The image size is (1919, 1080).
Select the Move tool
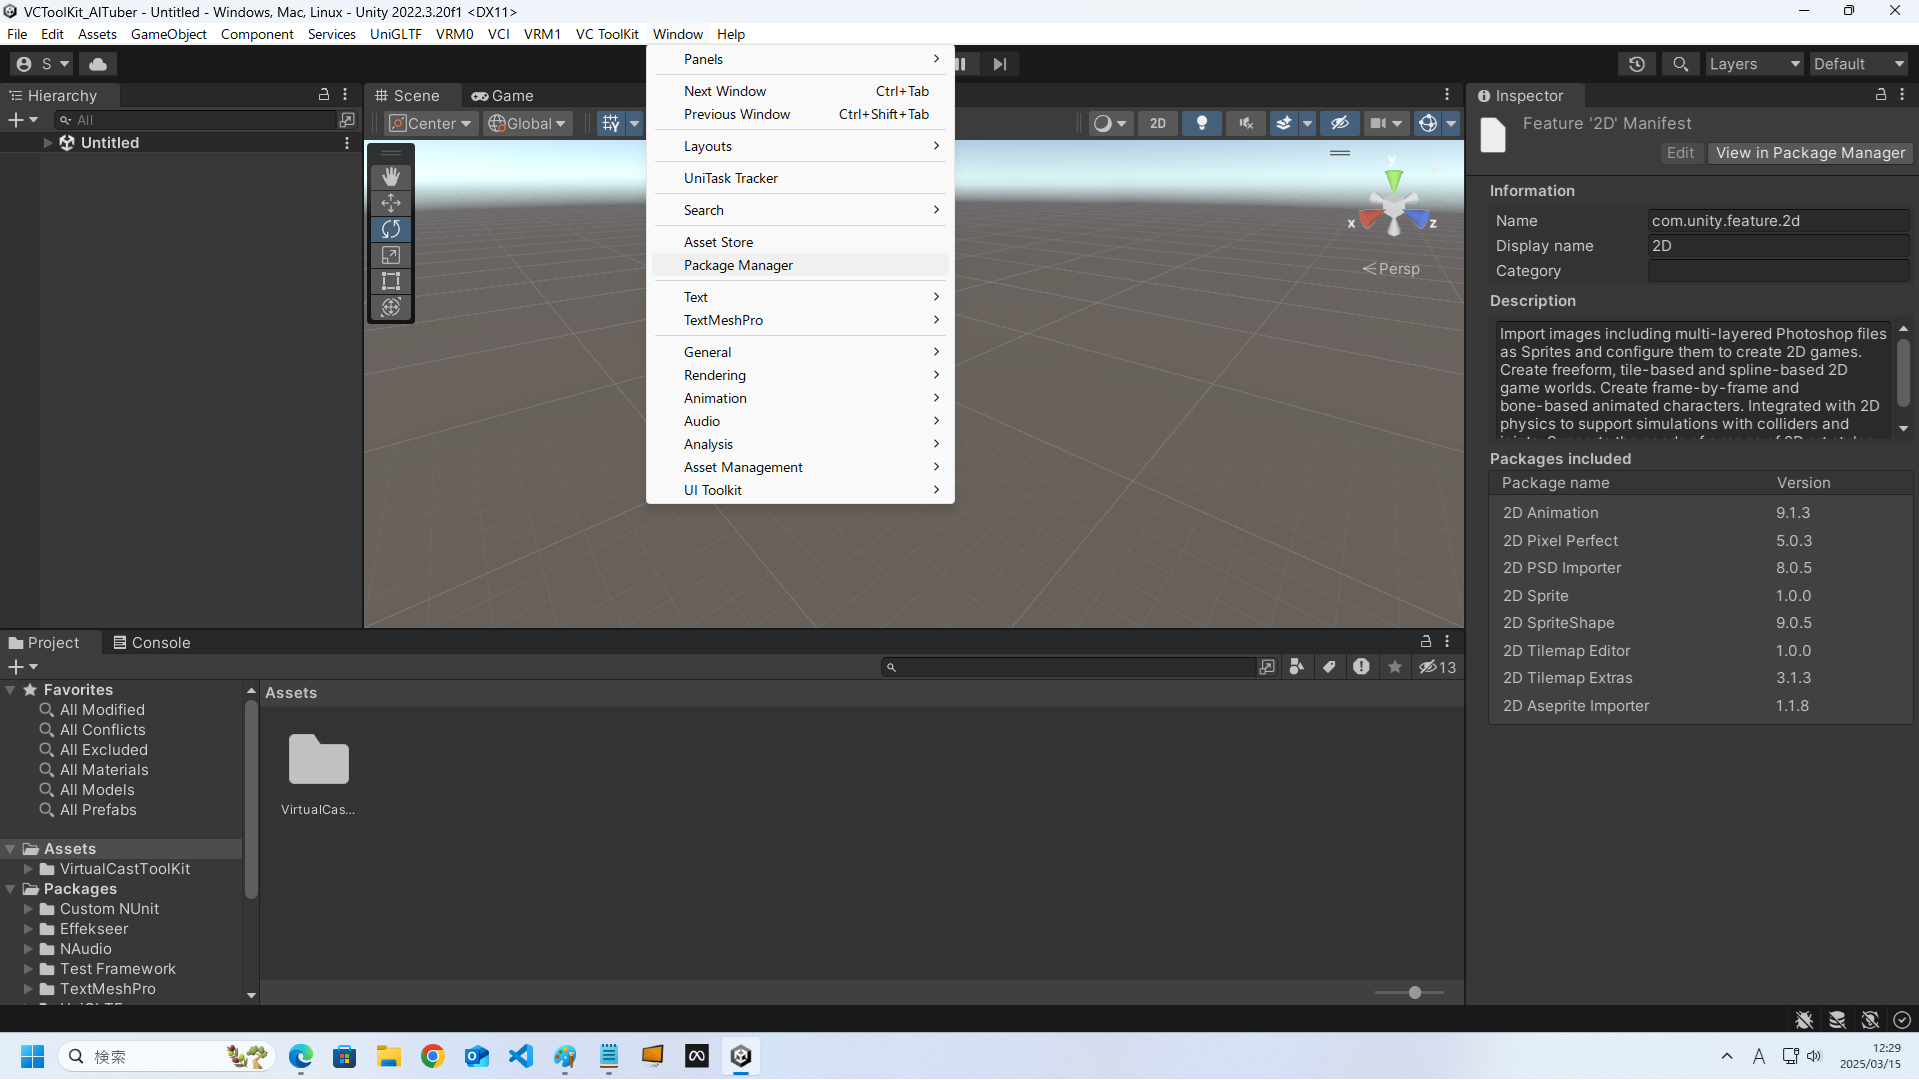click(391, 203)
